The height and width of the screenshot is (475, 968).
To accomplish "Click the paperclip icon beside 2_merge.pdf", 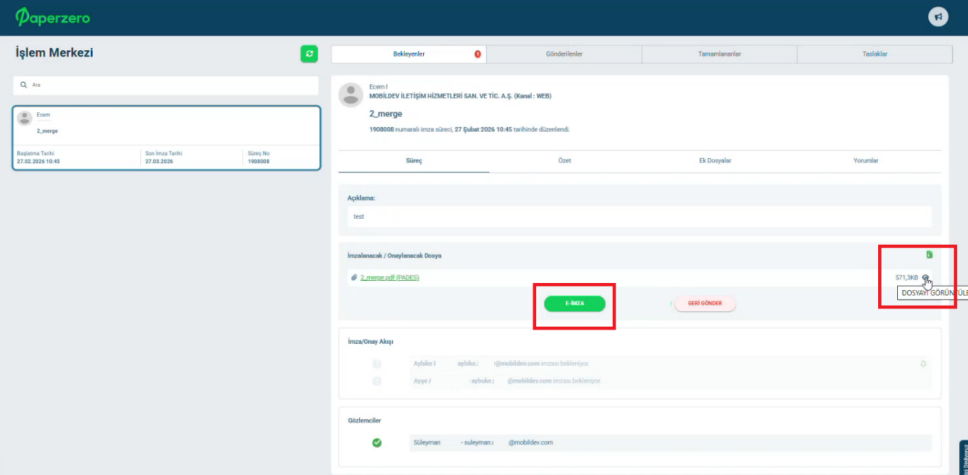I will click(353, 277).
